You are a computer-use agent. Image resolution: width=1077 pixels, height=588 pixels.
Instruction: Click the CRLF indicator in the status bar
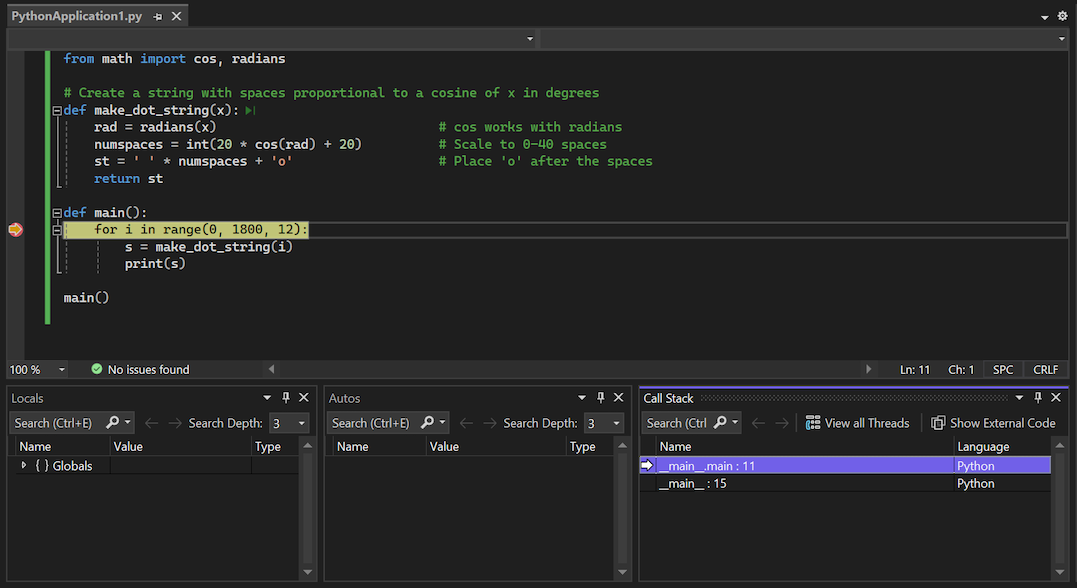1045,369
